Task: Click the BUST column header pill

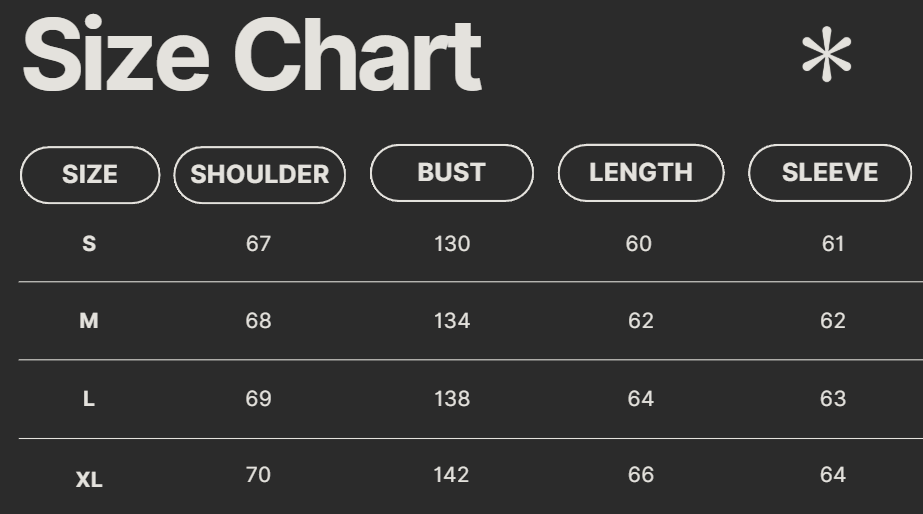Action: 452,172
